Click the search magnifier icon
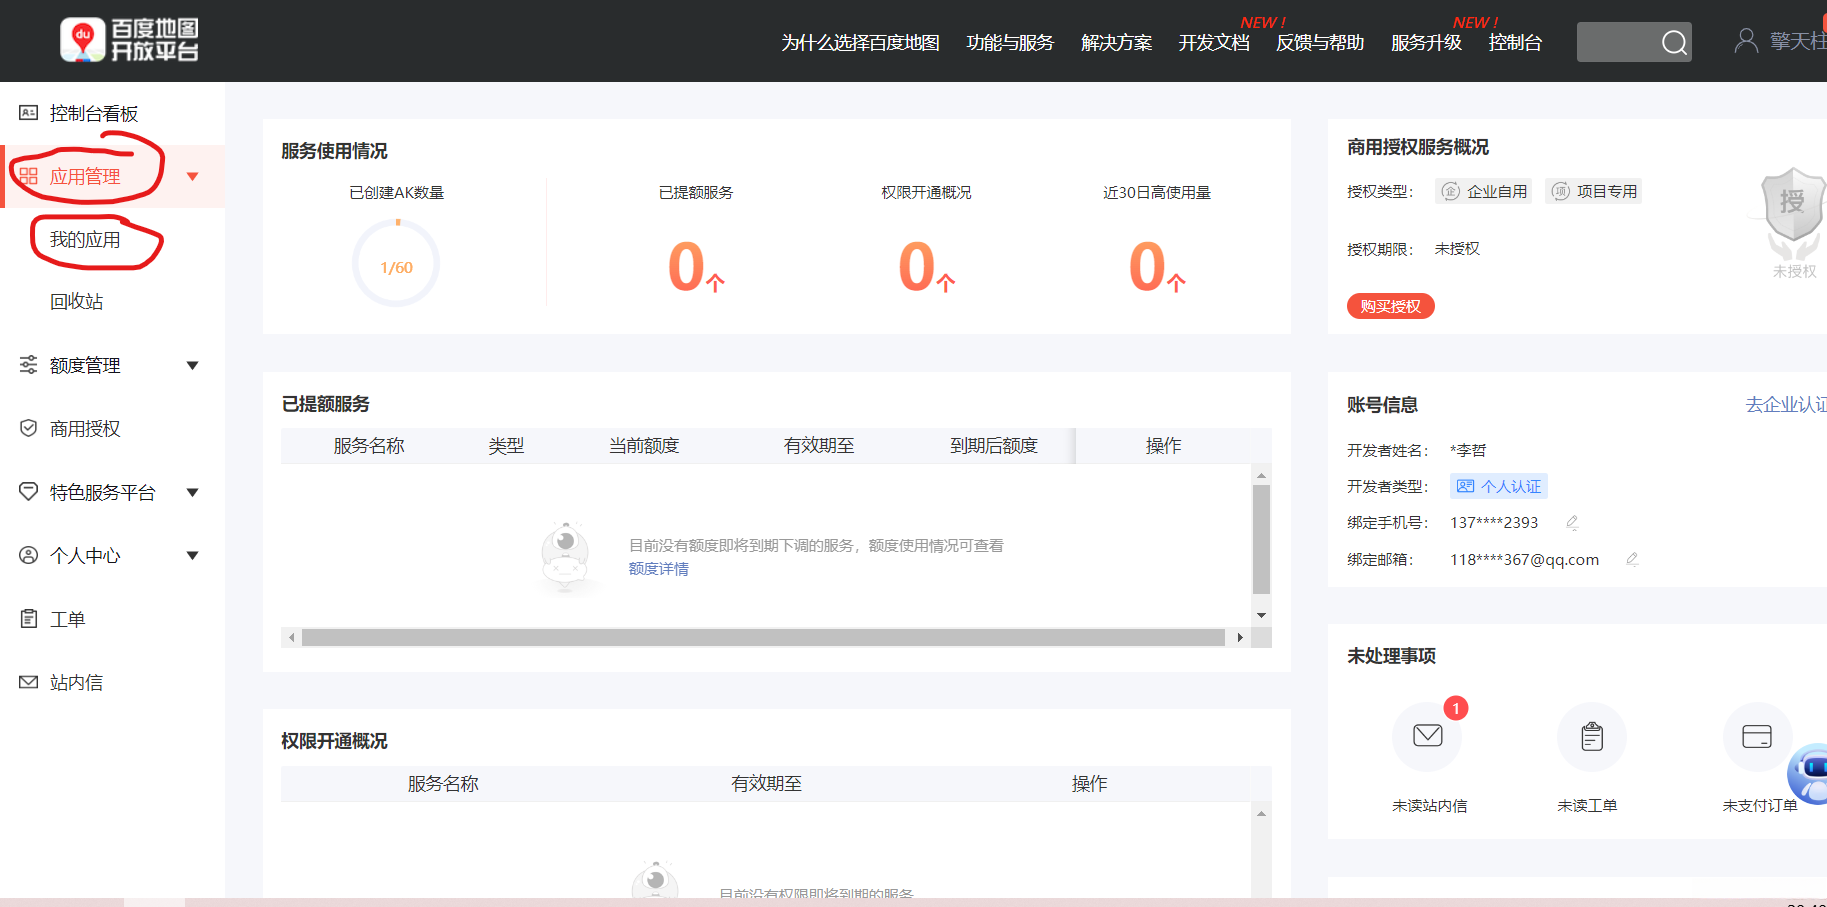The image size is (1827, 907). click(x=1674, y=42)
